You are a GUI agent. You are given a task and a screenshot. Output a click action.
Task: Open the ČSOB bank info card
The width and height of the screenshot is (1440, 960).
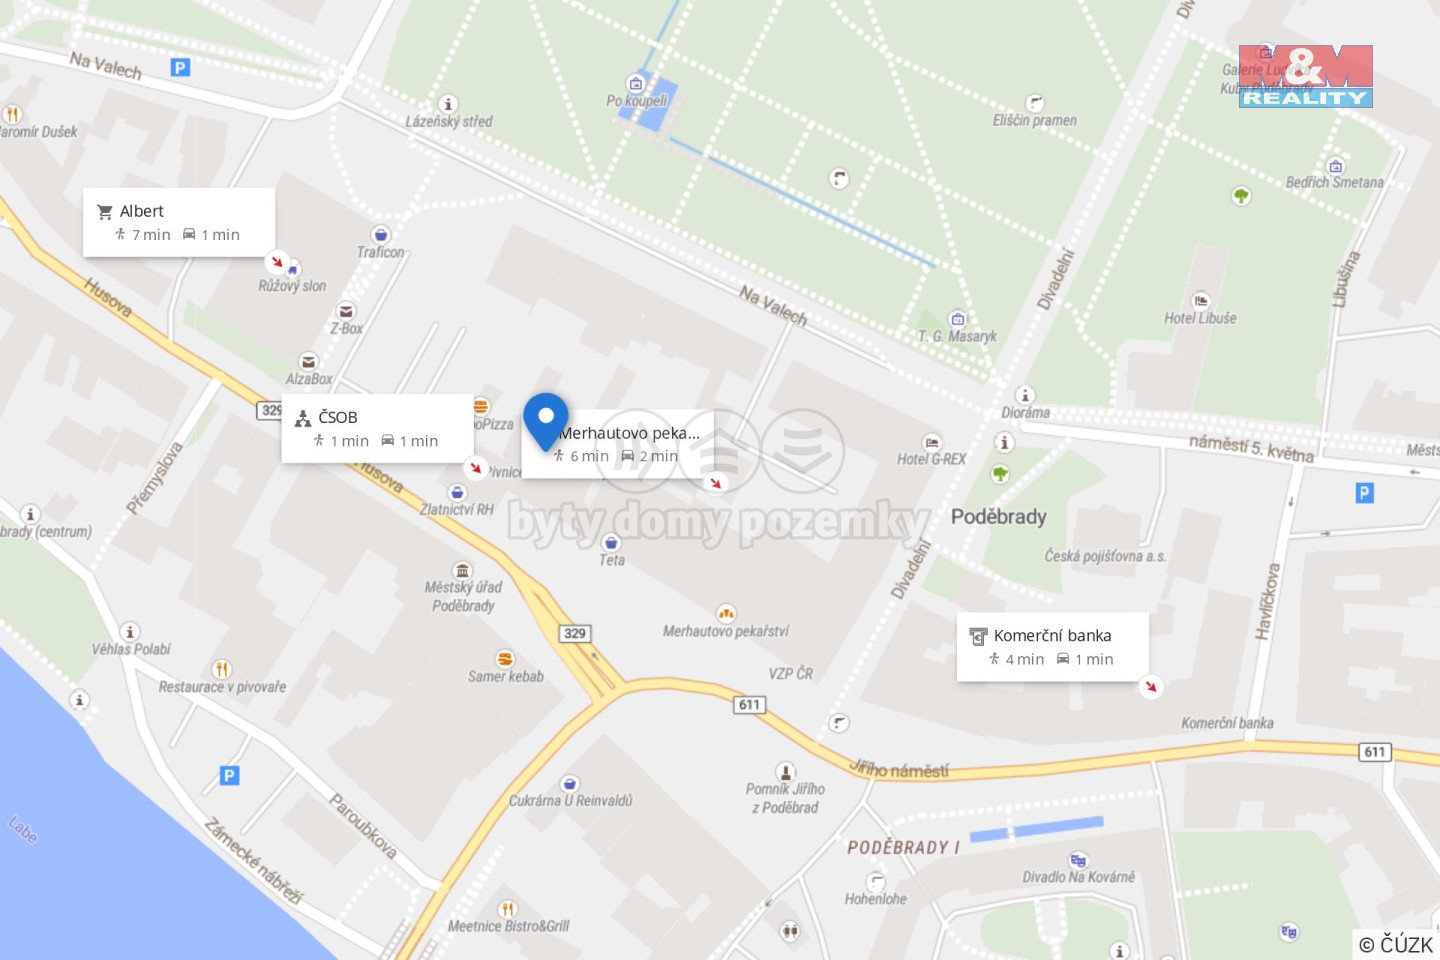pos(377,428)
